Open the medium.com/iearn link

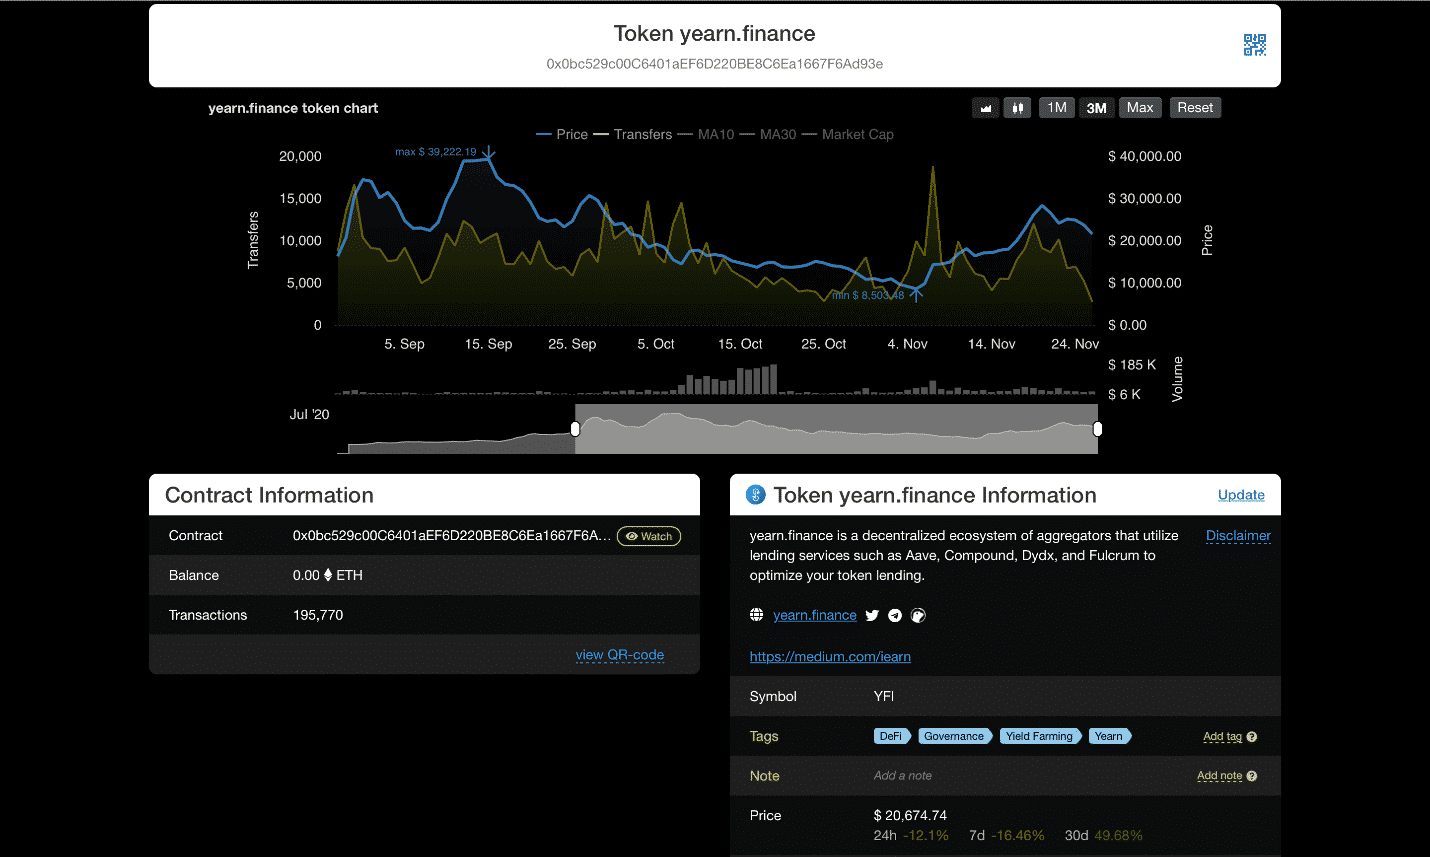(x=830, y=657)
